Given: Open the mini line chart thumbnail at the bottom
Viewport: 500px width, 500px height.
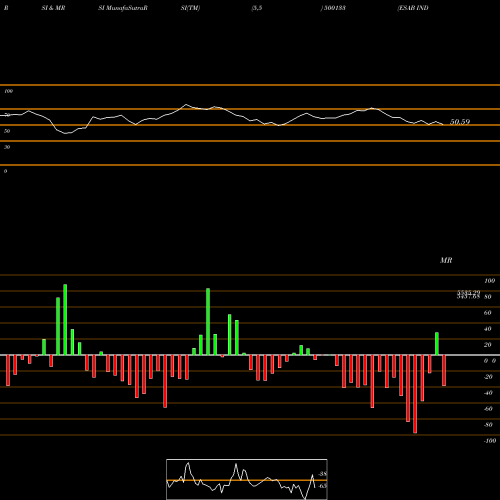Looking at the screenshot, I should click(247, 479).
